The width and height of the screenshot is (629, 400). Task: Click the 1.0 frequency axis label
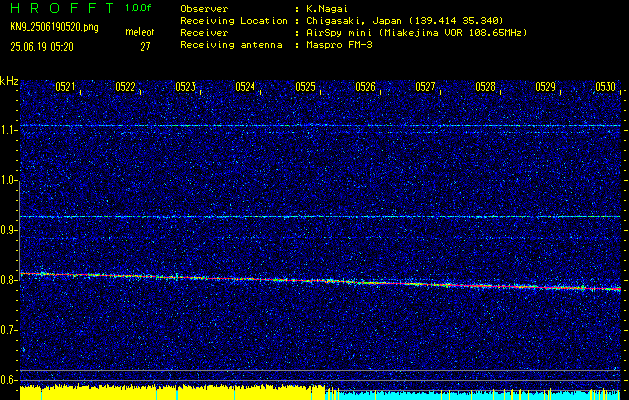pos(8,180)
